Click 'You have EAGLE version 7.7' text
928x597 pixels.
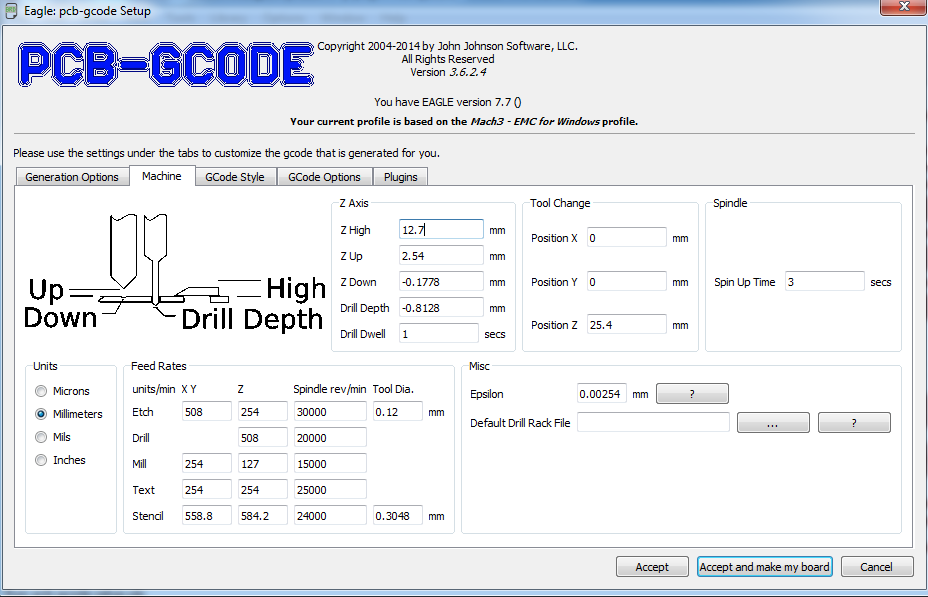pyautogui.click(x=448, y=102)
